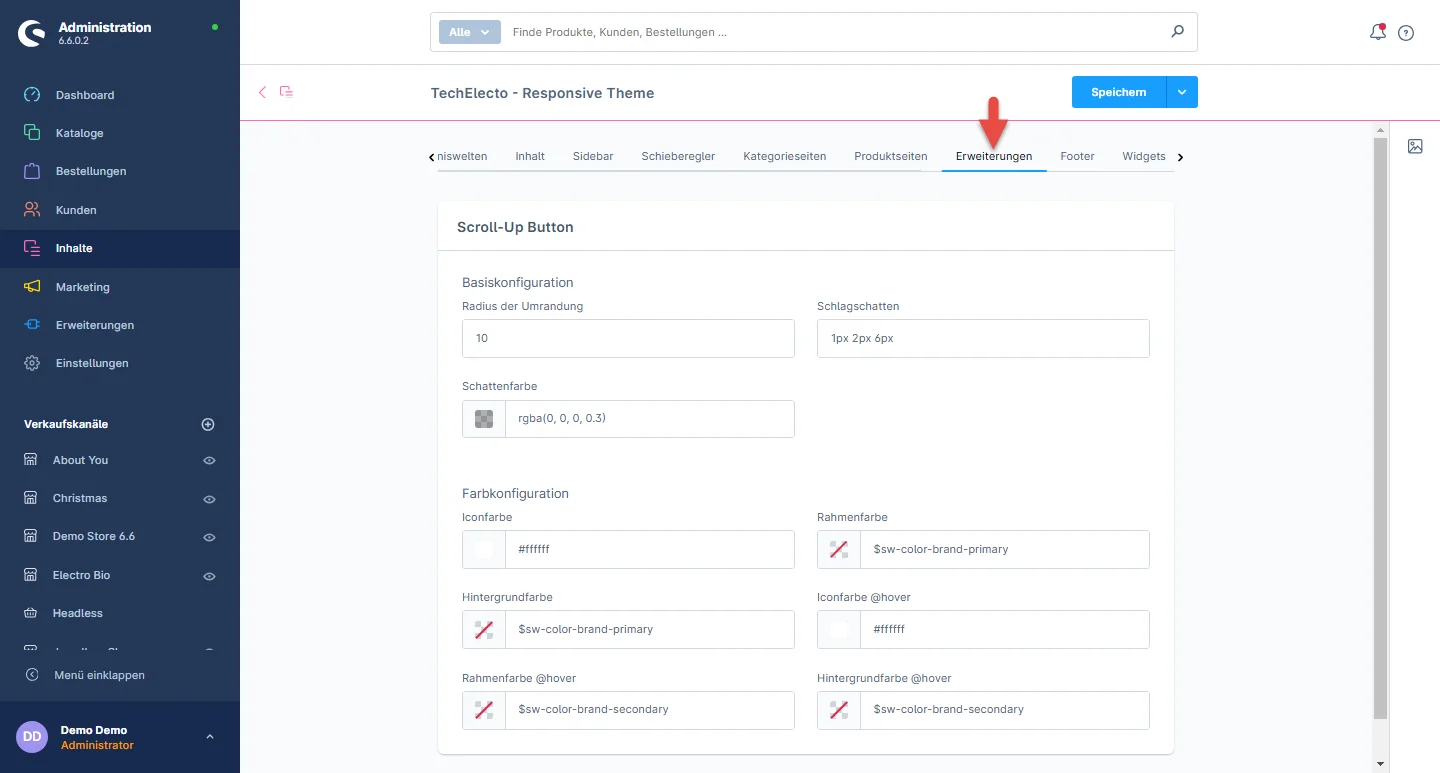Toggle visibility eye for About You channel
Image resolution: width=1440 pixels, height=773 pixels.
209,461
